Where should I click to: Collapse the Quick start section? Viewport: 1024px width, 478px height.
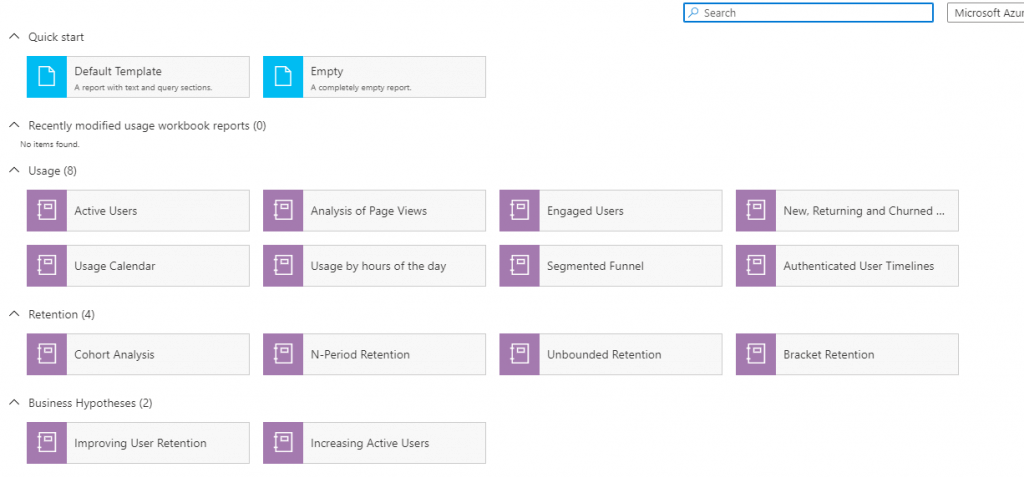pos(13,37)
